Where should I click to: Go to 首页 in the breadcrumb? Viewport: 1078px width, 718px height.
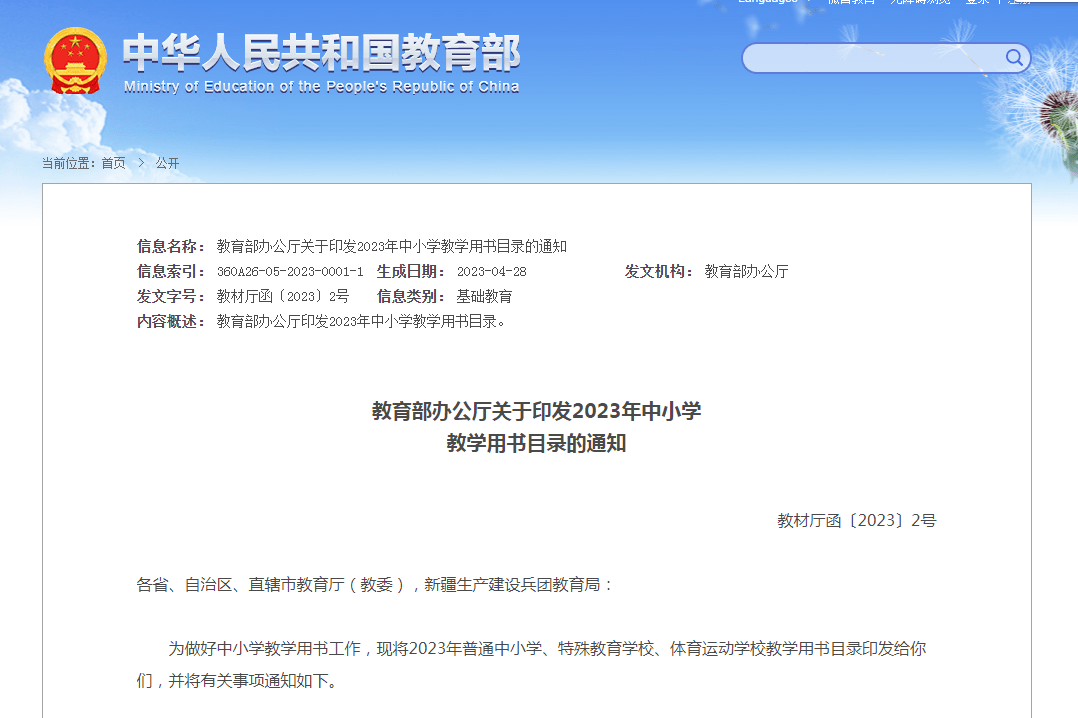coord(113,163)
